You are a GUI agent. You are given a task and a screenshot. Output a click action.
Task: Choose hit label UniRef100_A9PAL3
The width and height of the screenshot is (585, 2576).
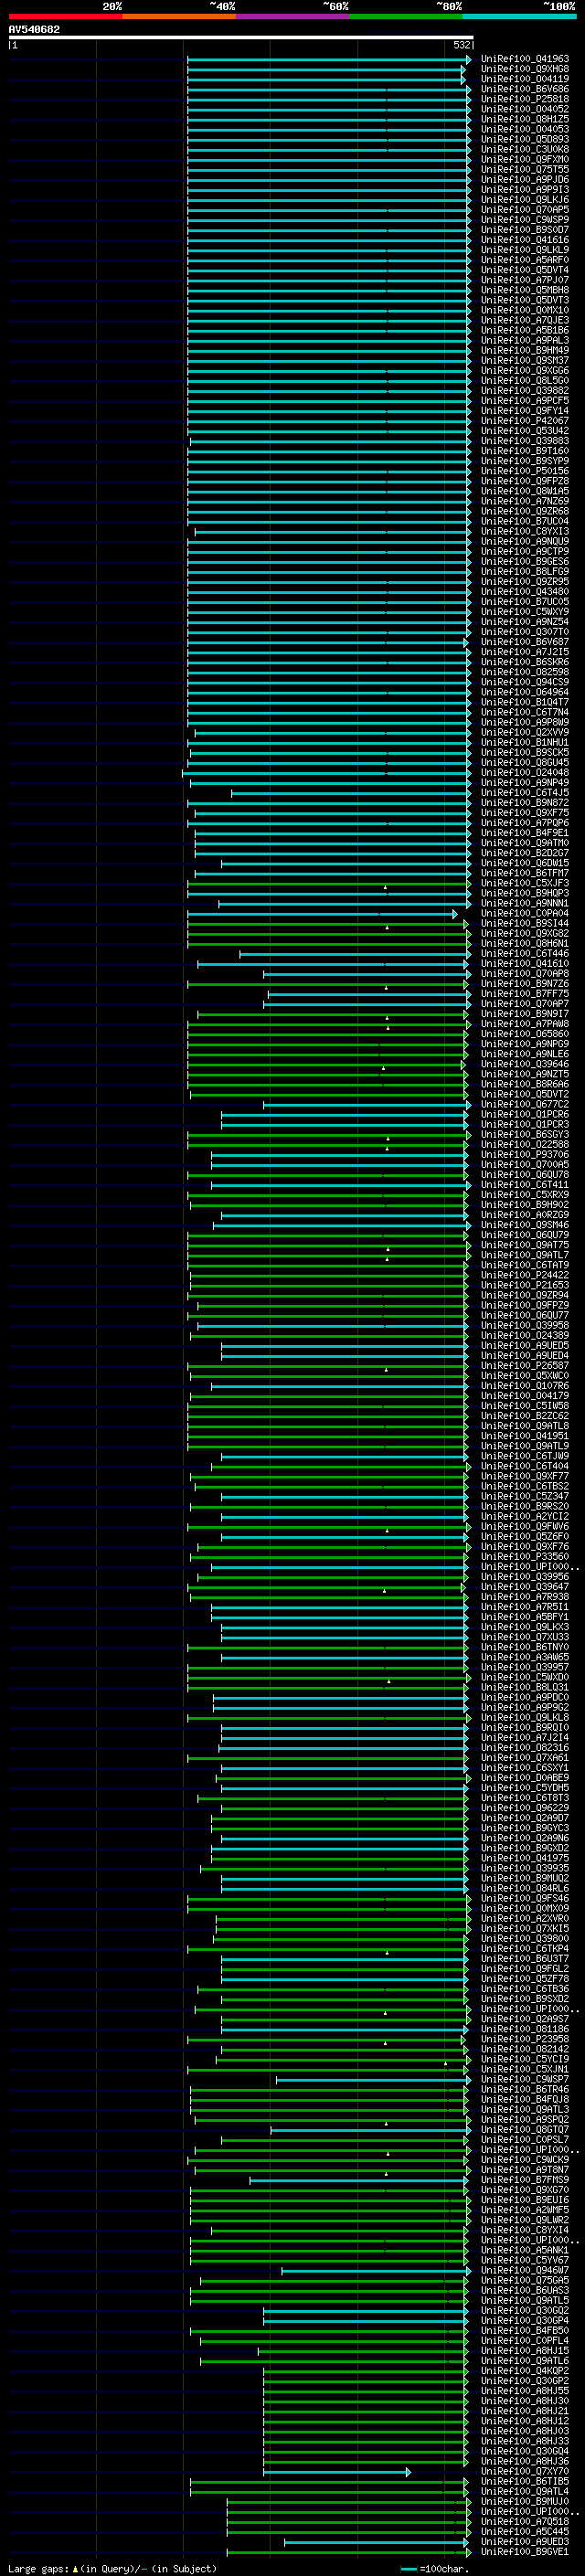pos(525,340)
